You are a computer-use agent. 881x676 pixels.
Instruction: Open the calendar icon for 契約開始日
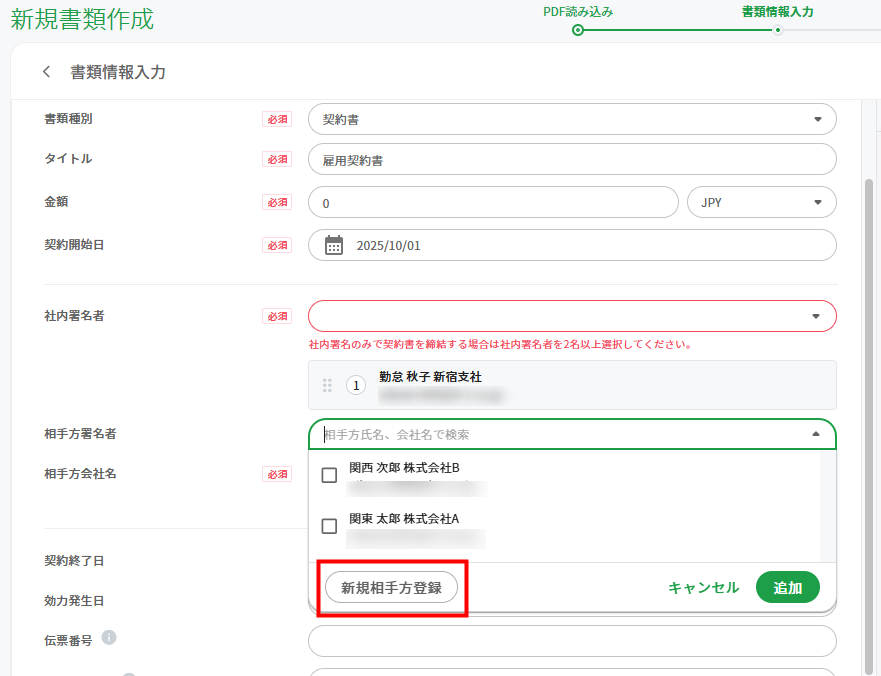[334, 245]
